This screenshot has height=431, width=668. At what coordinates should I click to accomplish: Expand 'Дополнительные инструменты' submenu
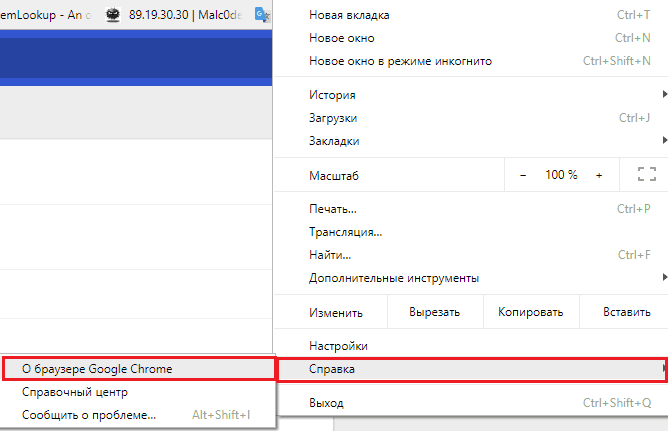(x=471, y=278)
